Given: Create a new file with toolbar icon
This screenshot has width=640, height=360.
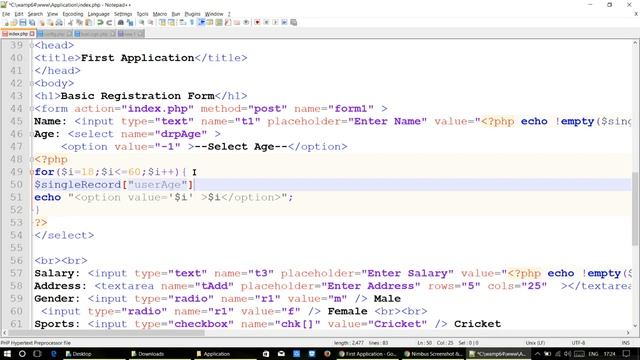Looking at the screenshot, I should pos(6,22).
